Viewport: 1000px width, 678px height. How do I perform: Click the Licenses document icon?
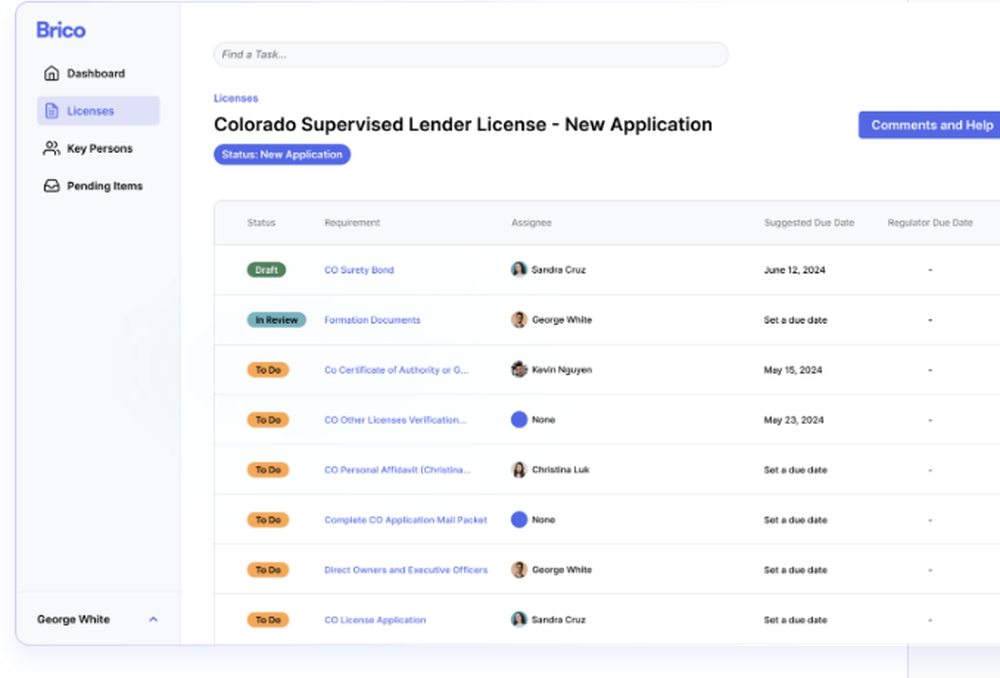[52, 111]
